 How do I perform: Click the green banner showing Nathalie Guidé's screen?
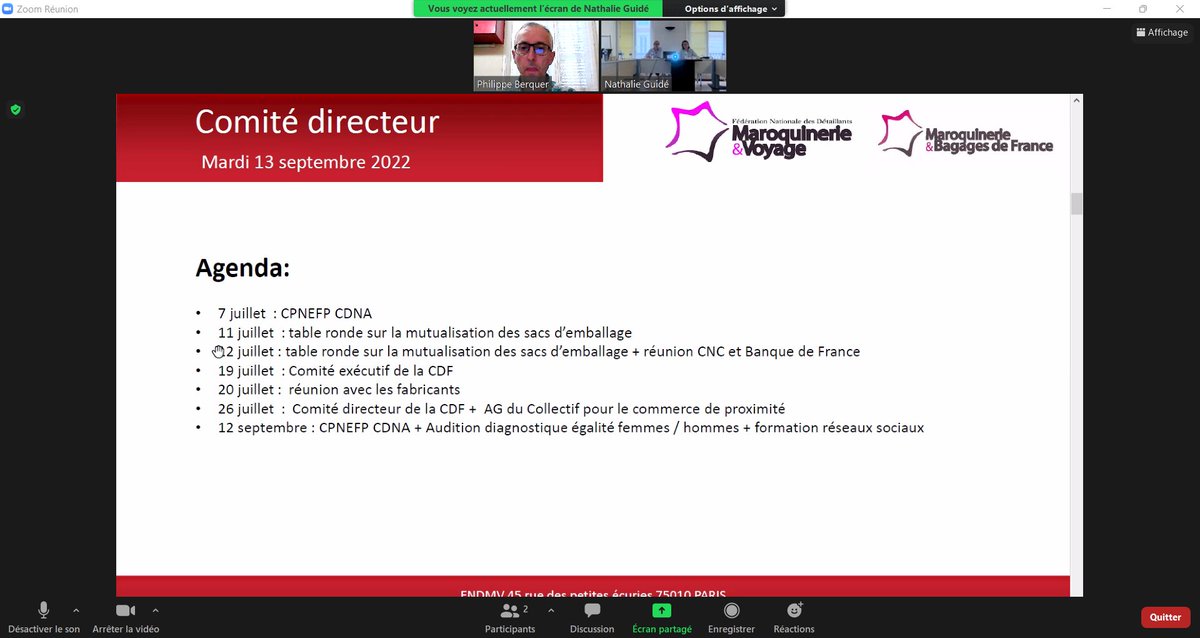(539, 8)
